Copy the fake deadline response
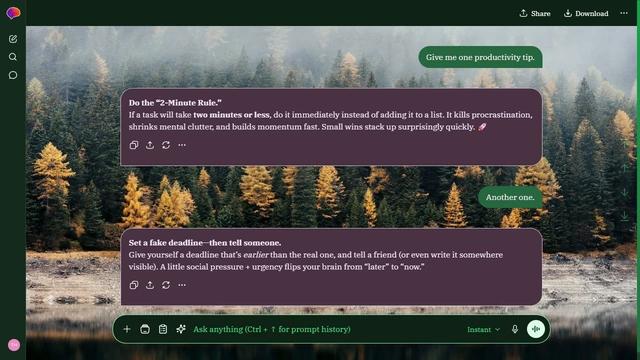Image resolution: width=640 pixels, height=360 pixels. click(134, 285)
